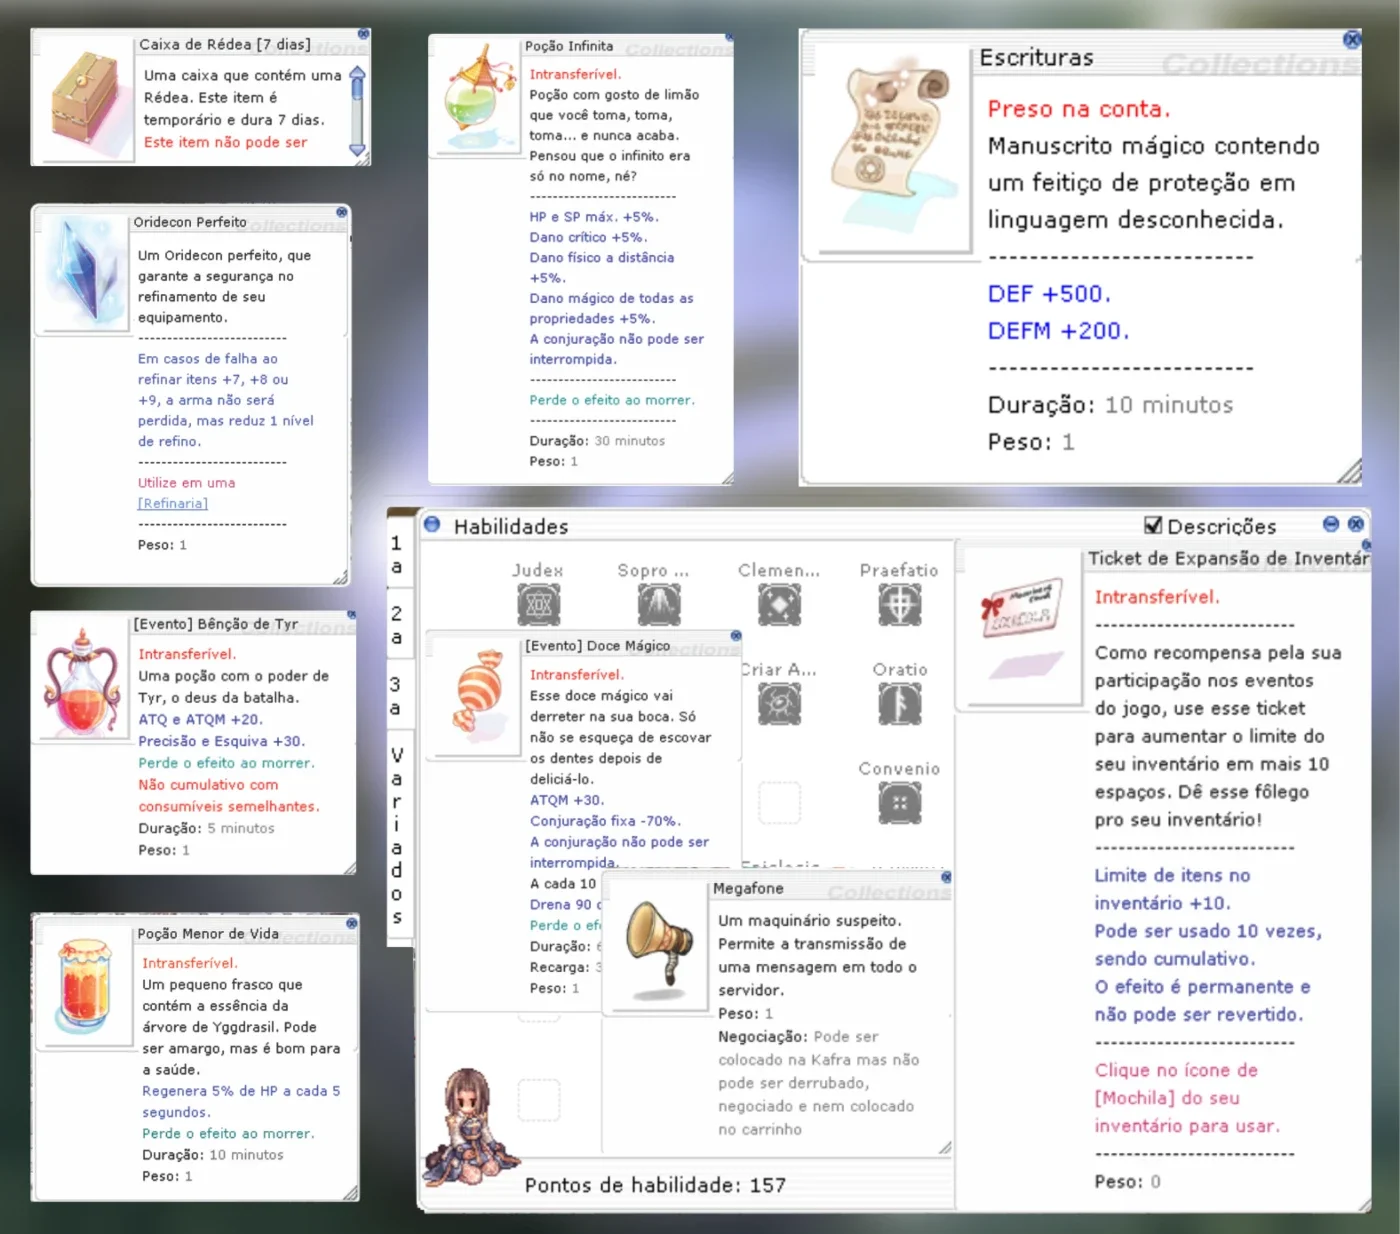Click the 'Caixa de Rédea [7 dias]' title

pos(225,44)
